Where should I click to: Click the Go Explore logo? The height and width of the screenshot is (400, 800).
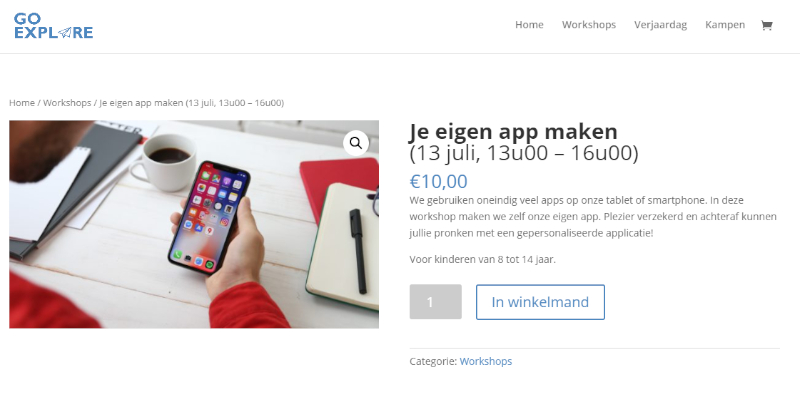click(54, 26)
